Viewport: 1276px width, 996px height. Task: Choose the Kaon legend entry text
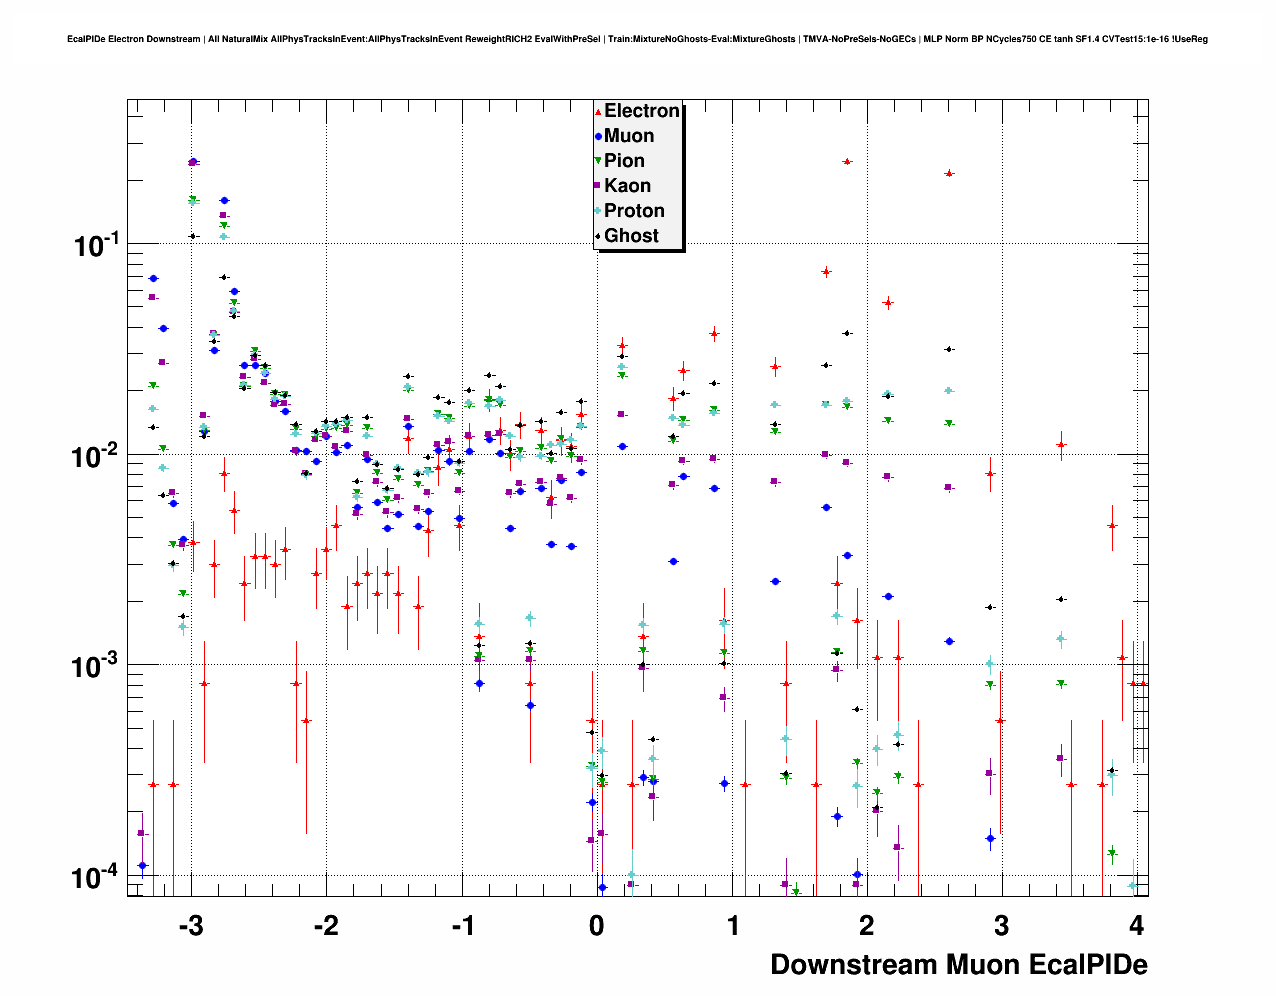click(627, 186)
